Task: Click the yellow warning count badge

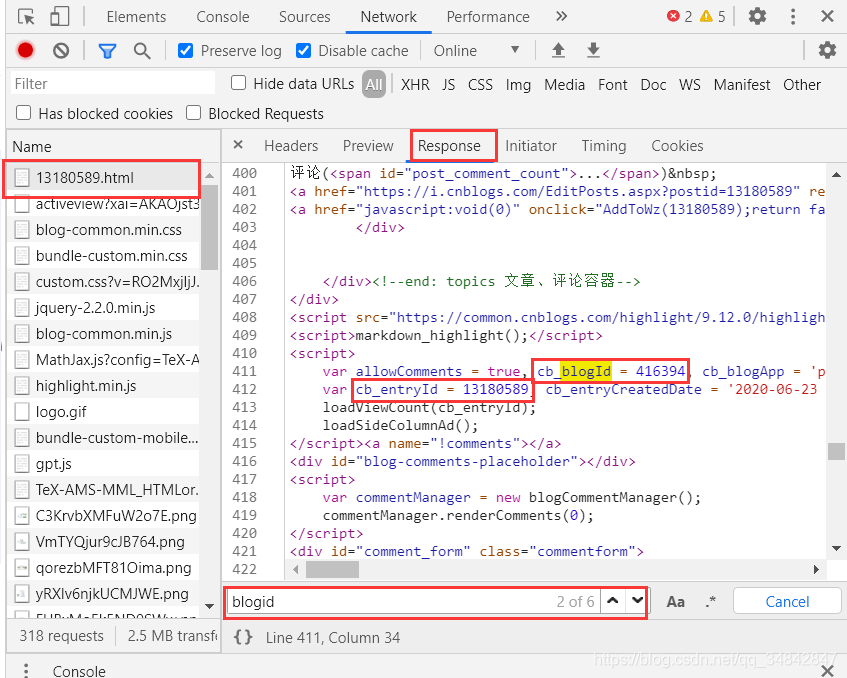Action: 712,16
